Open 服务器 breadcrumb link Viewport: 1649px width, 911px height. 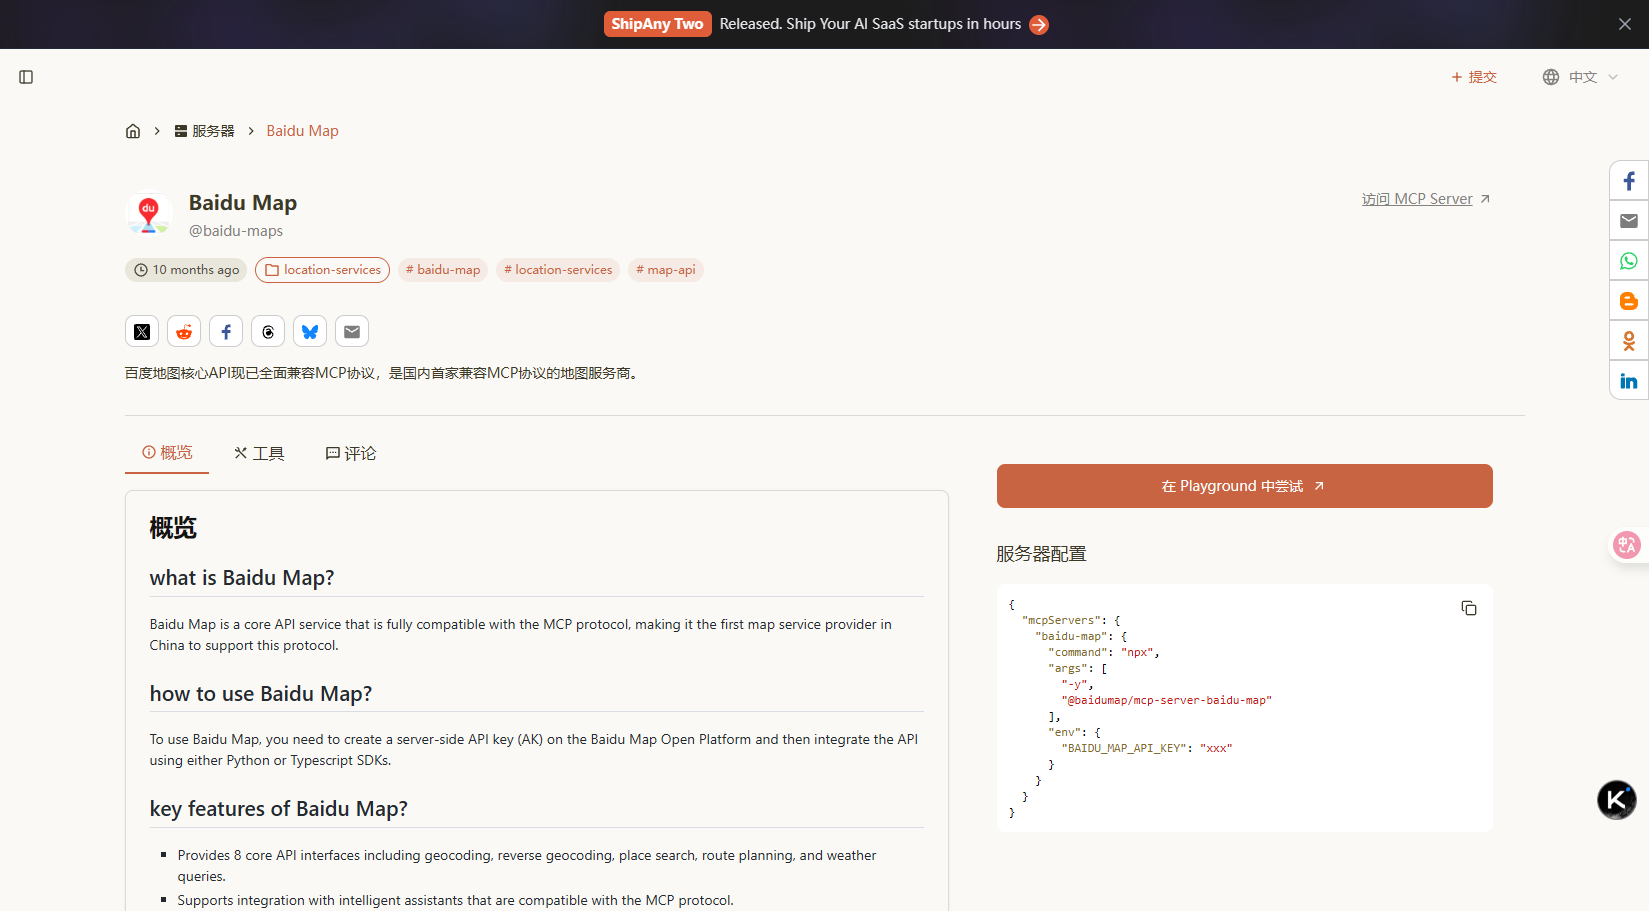tap(204, 131)
